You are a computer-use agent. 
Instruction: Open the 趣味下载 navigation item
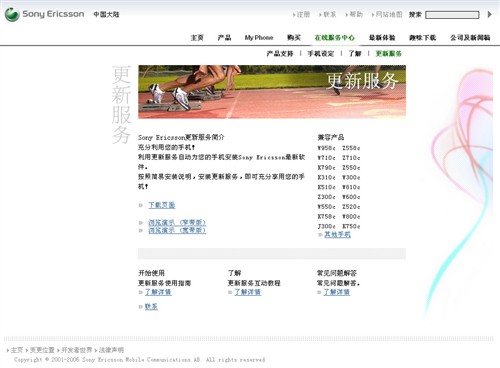[423, 38]
